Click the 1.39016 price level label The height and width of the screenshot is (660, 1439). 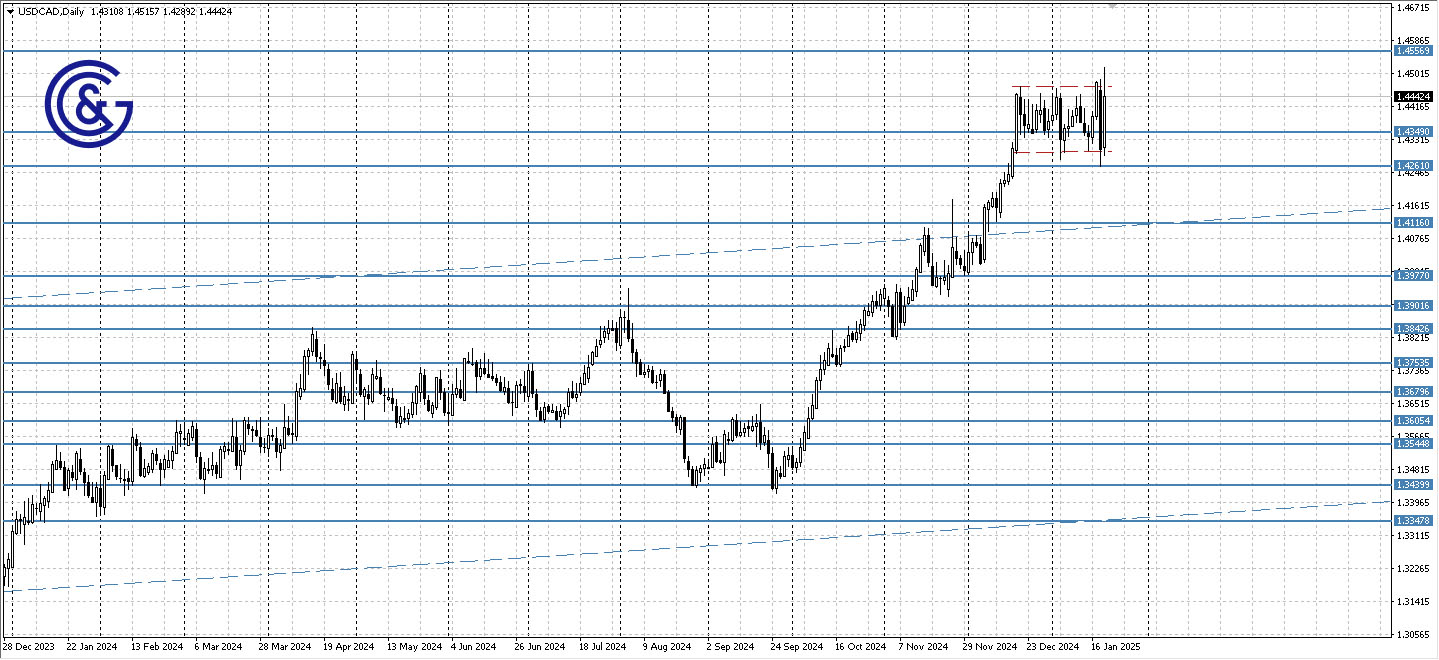[1416, 306]
